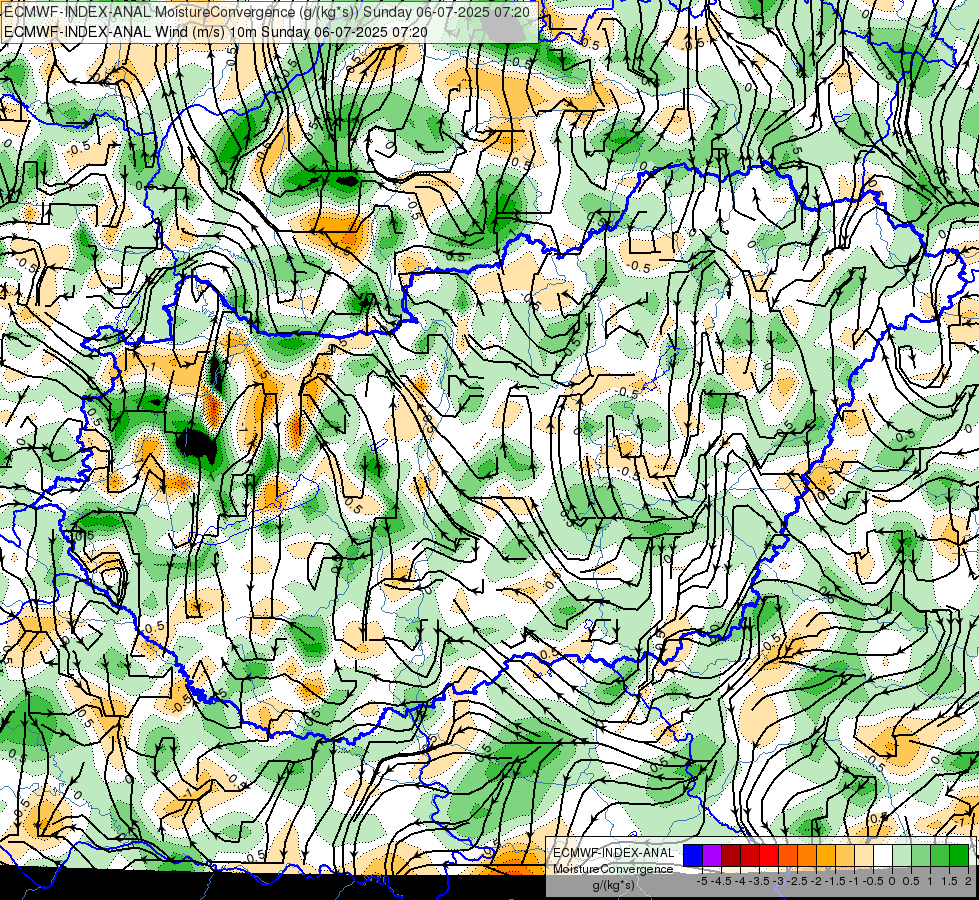
Task: Pick the legend swatch between 1.5 and 2
Action: coord(959,856)
